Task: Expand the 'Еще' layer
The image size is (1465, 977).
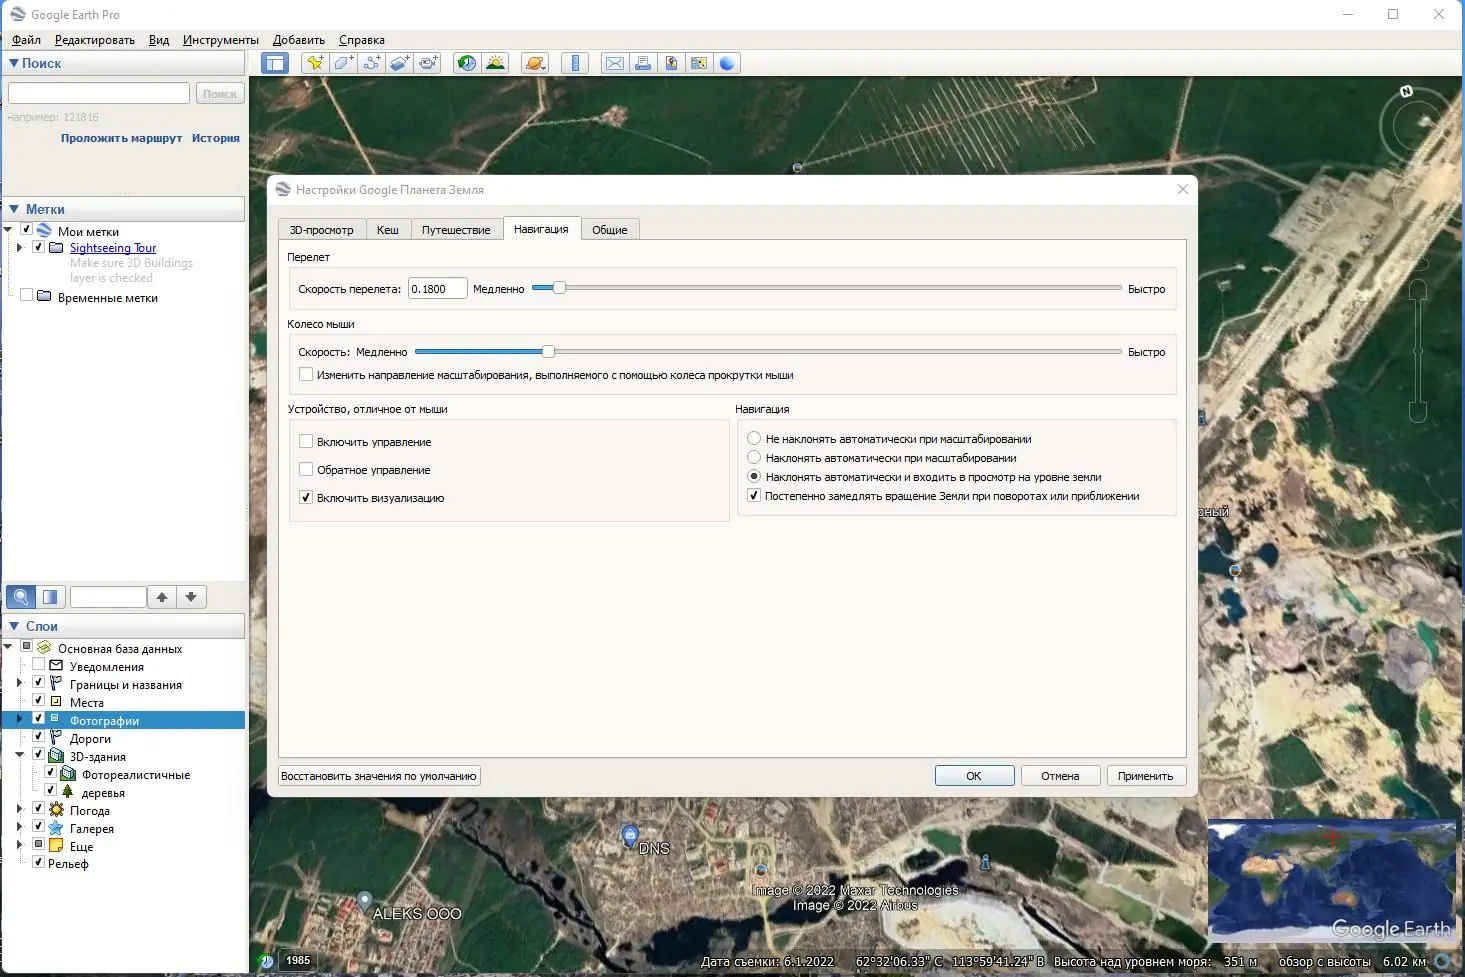Action: tap(19, 846)
